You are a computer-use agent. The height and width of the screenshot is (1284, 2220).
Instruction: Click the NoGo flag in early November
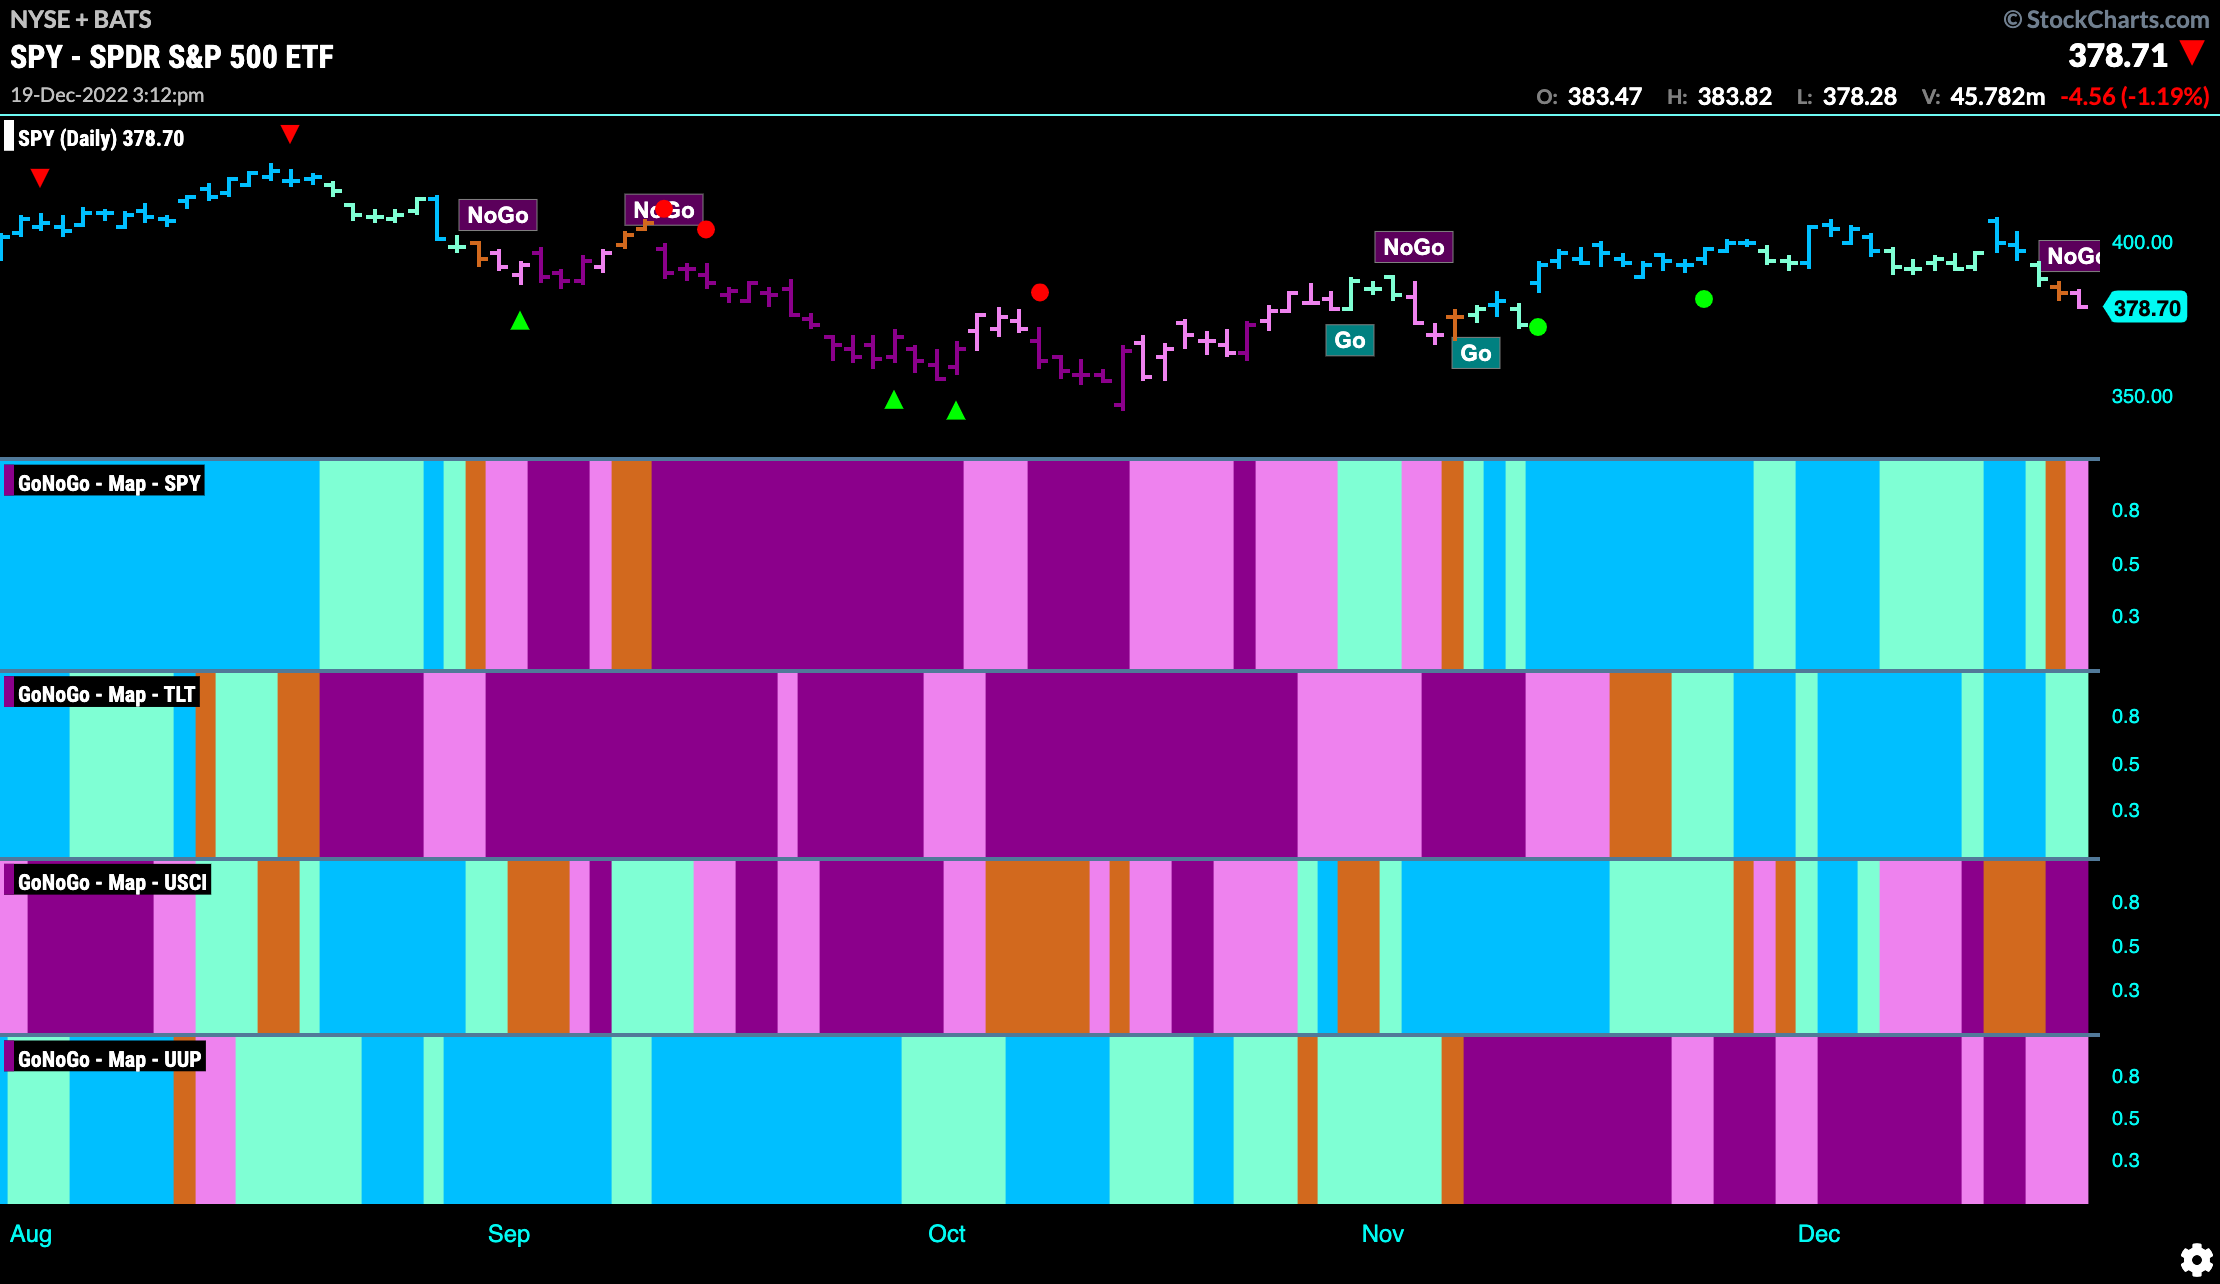click(1414, 247)
